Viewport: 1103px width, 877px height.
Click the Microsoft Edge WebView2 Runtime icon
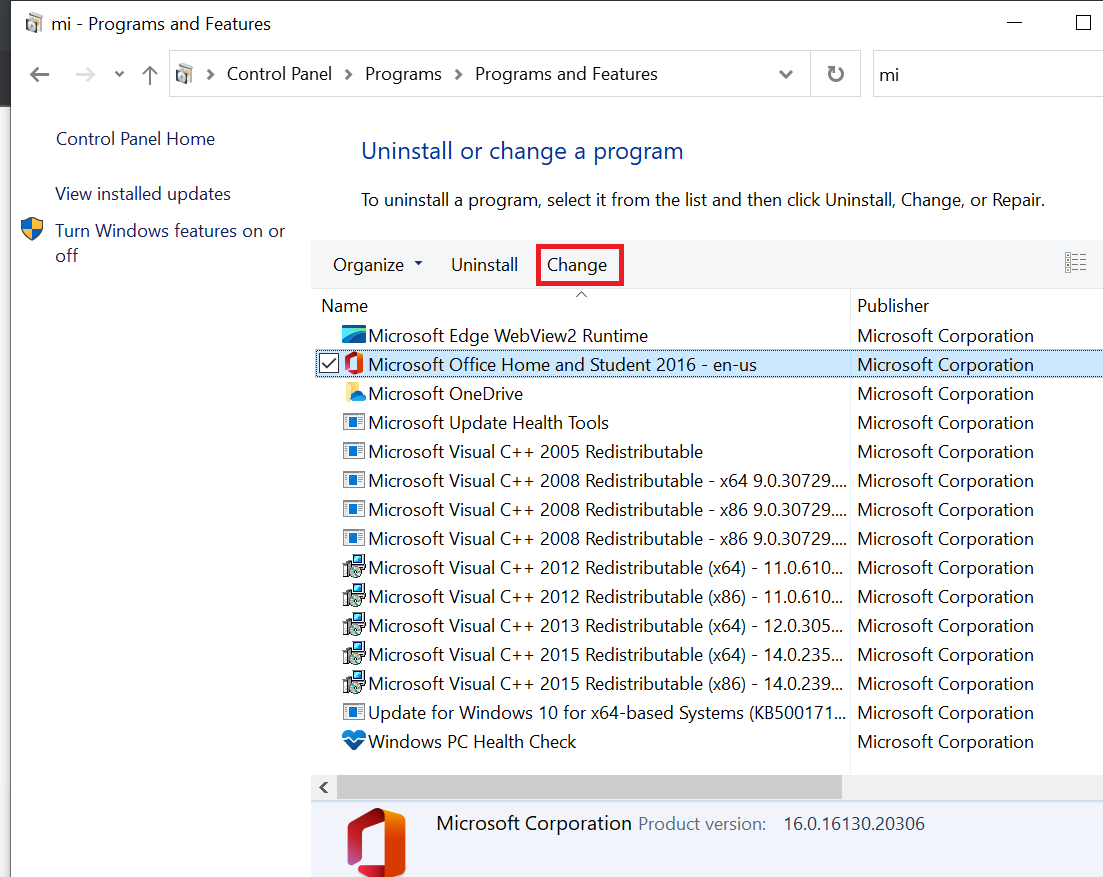click(354, 335)
